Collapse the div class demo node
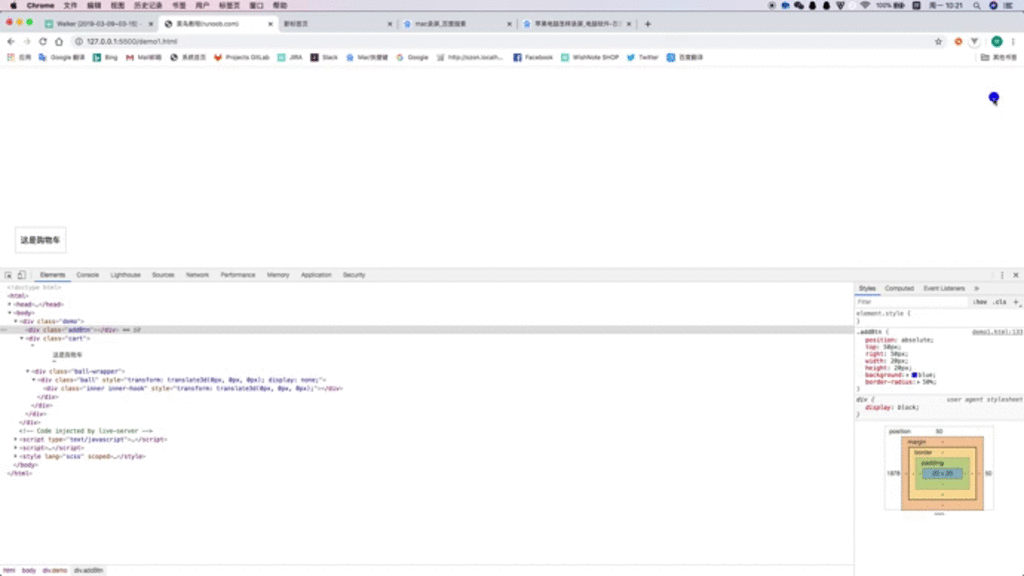The image size is (1024, 576). pos(16,321)
